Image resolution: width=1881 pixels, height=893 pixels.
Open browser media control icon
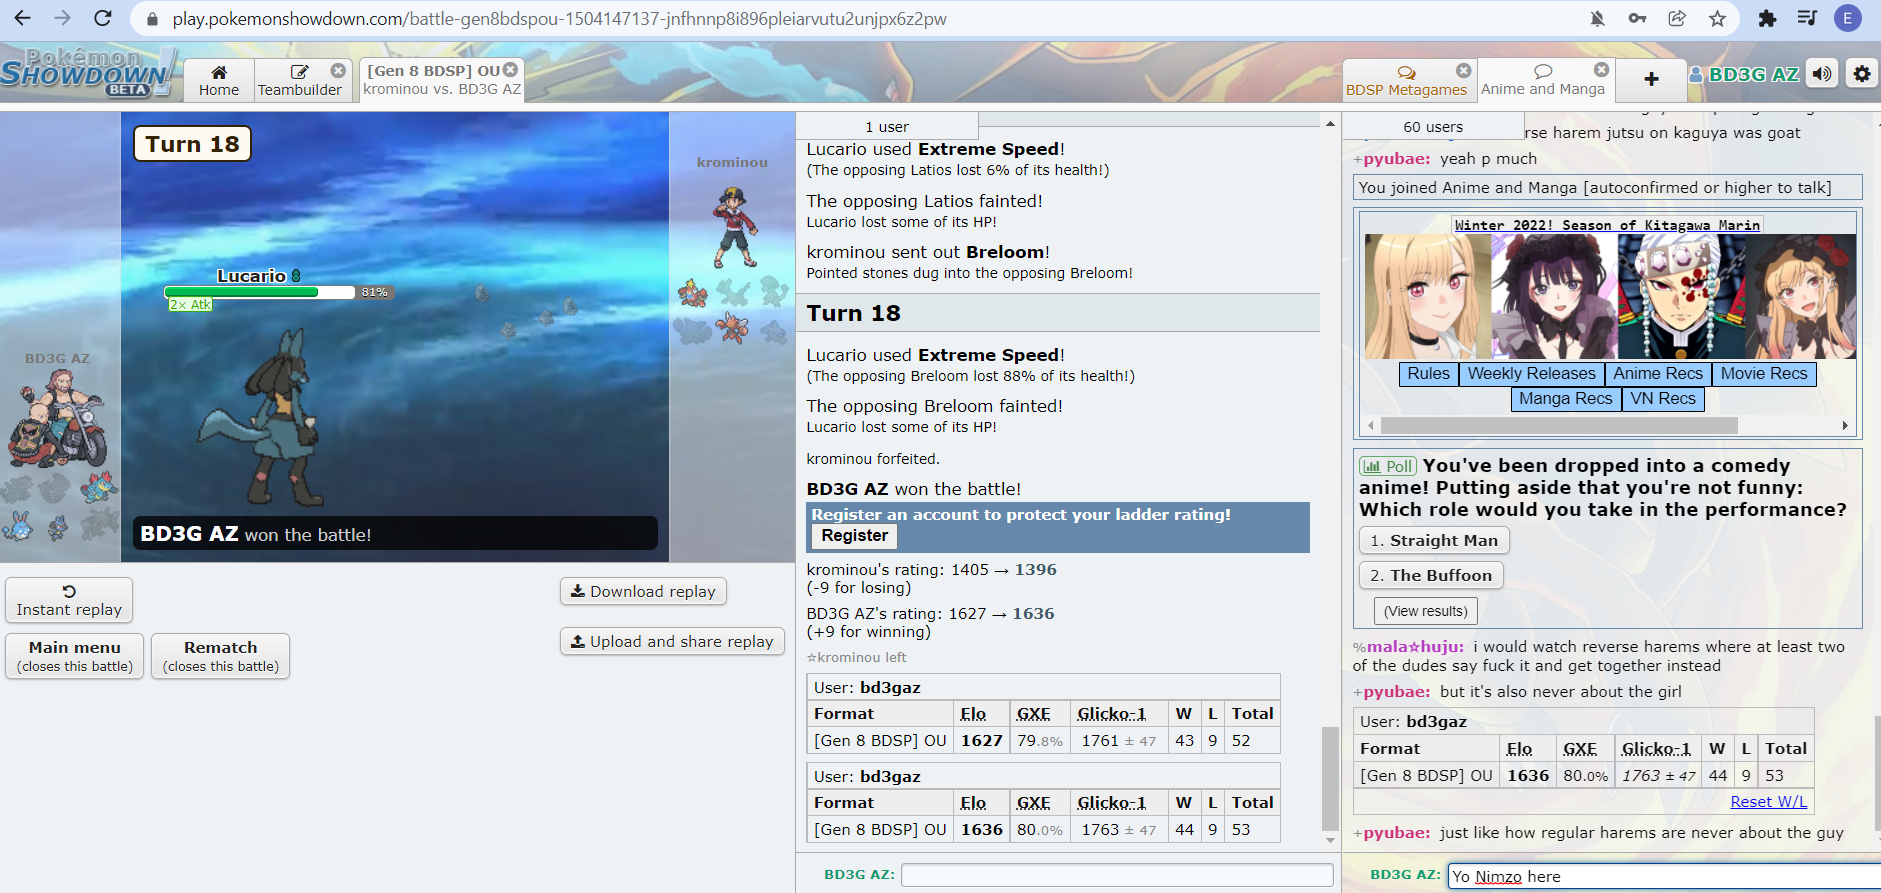click(x=1807, y=18)
